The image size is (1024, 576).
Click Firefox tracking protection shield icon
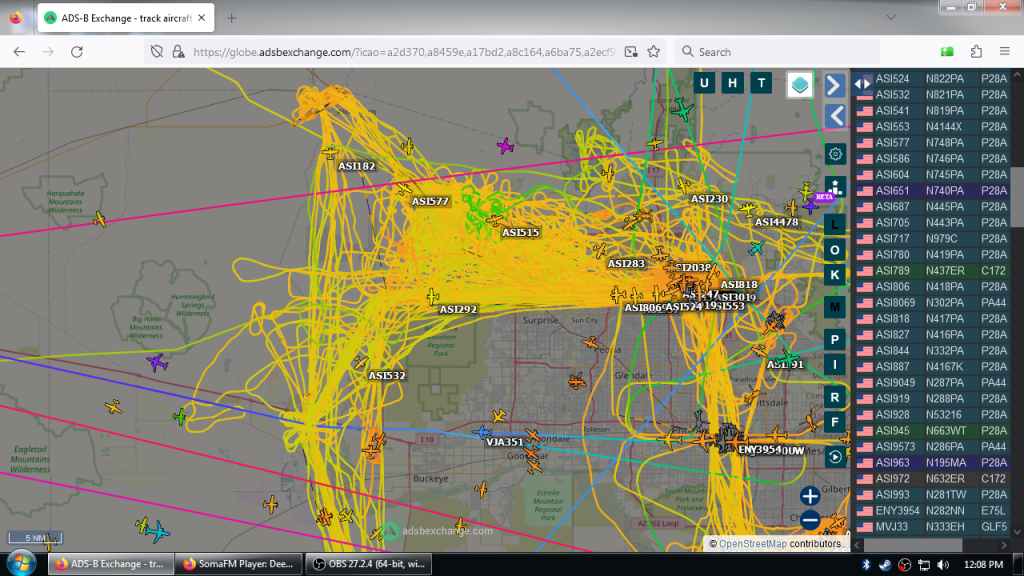click(157, 52)
